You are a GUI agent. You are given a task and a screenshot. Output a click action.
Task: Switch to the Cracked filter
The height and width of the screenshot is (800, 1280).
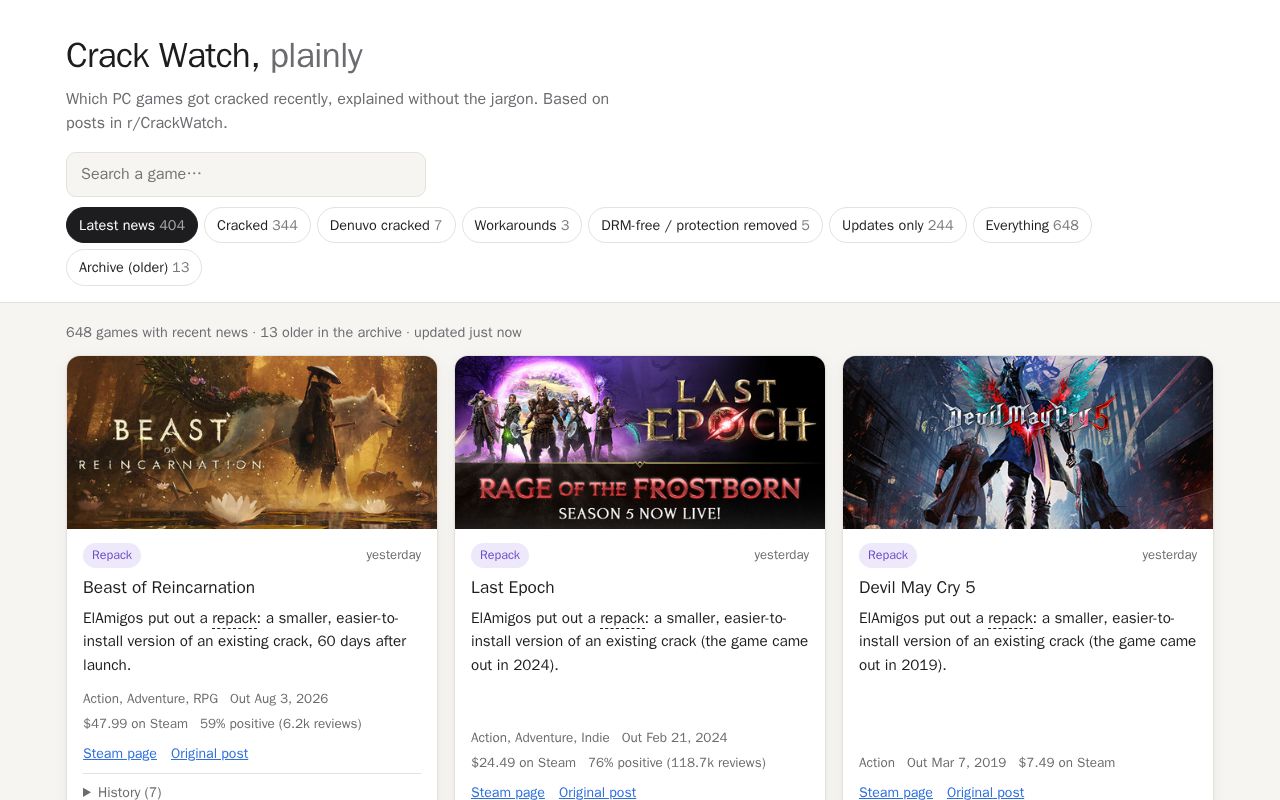click(257, 225)
